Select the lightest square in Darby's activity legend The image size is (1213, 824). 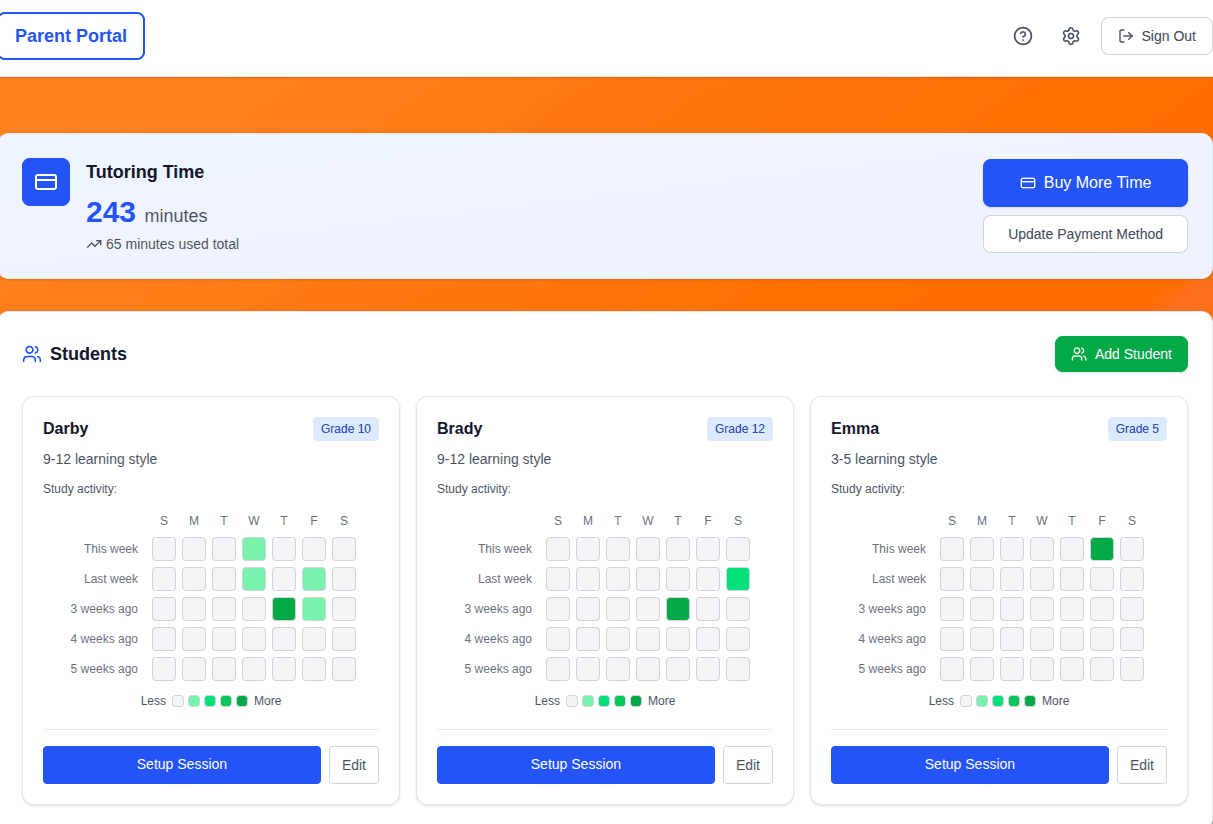[x=178, y=700]
